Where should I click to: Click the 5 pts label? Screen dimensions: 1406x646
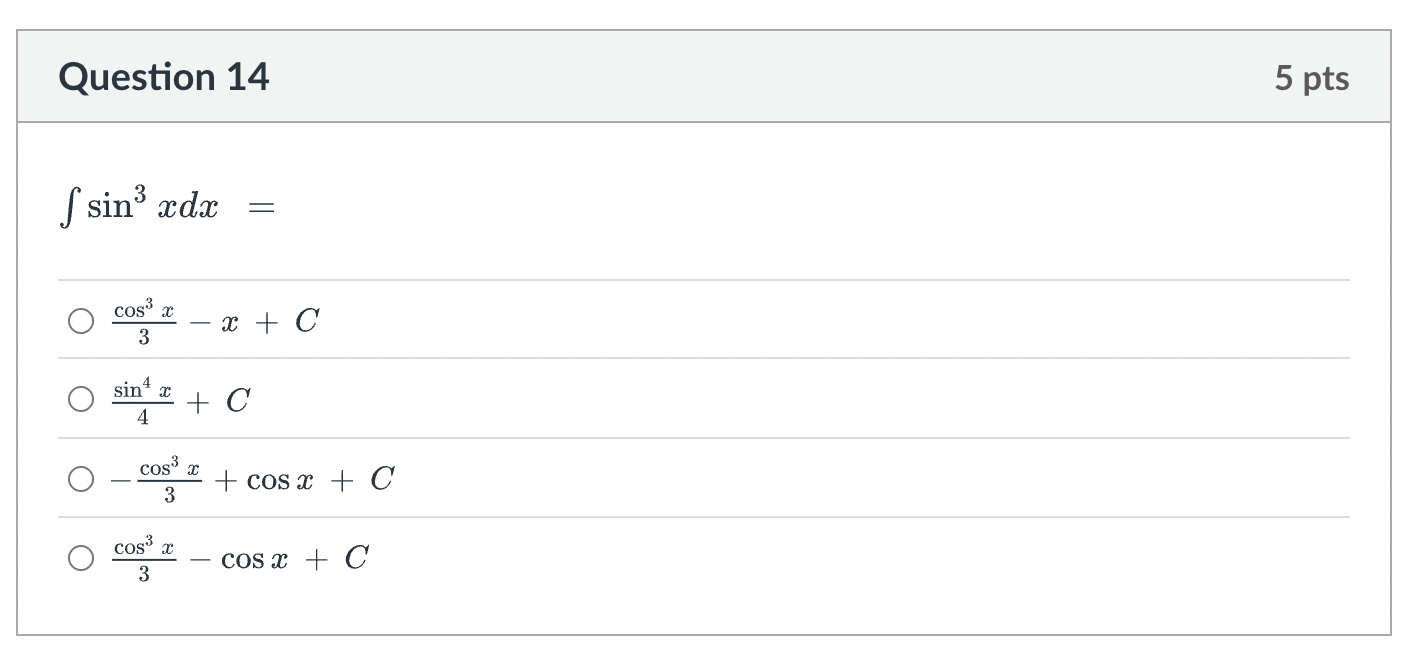(x=1312, y=78)
